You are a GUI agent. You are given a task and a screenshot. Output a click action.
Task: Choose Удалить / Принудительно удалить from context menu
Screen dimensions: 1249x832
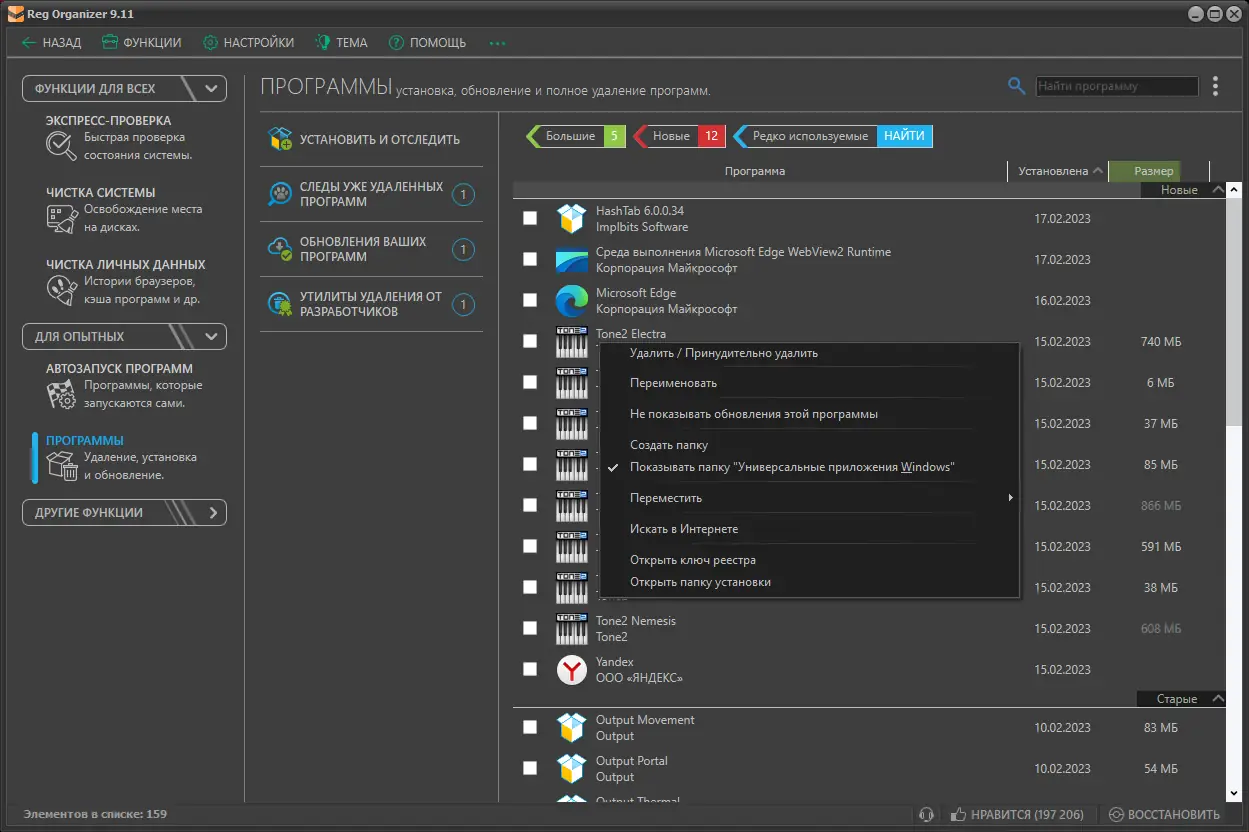[724, 353]
